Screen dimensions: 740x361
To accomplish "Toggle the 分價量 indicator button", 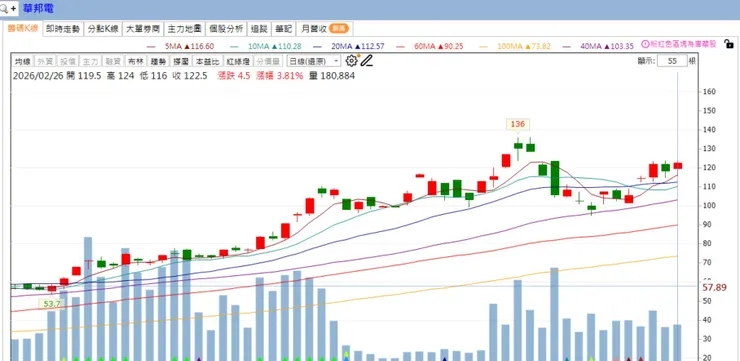I will [x=268, y=61].
